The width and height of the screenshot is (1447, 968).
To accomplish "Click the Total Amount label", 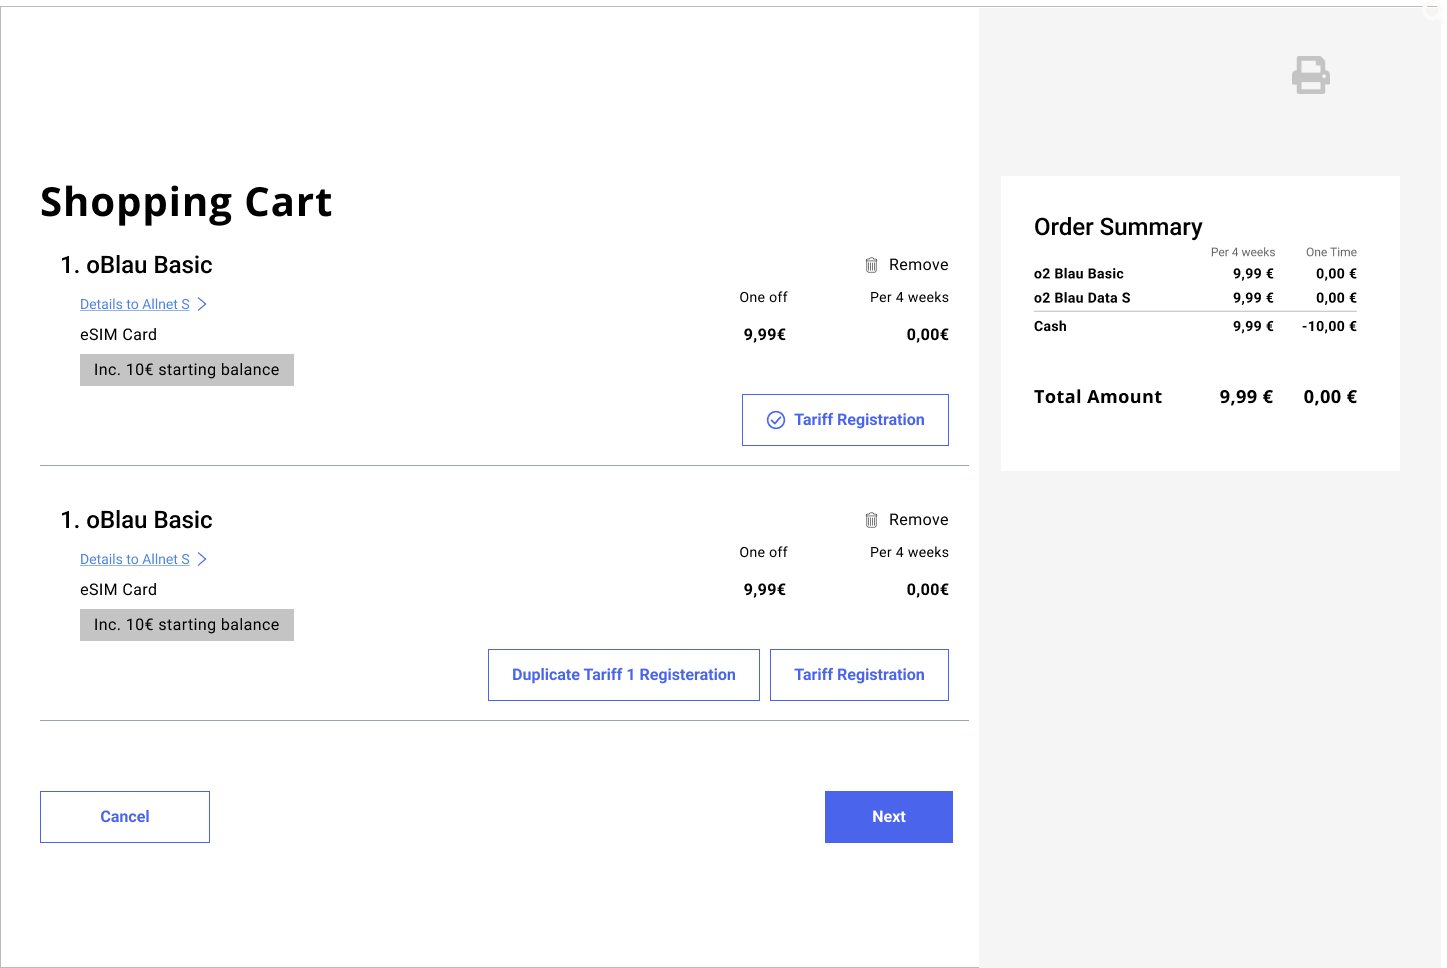I will pyautogui.click(x=1098, y=397).
